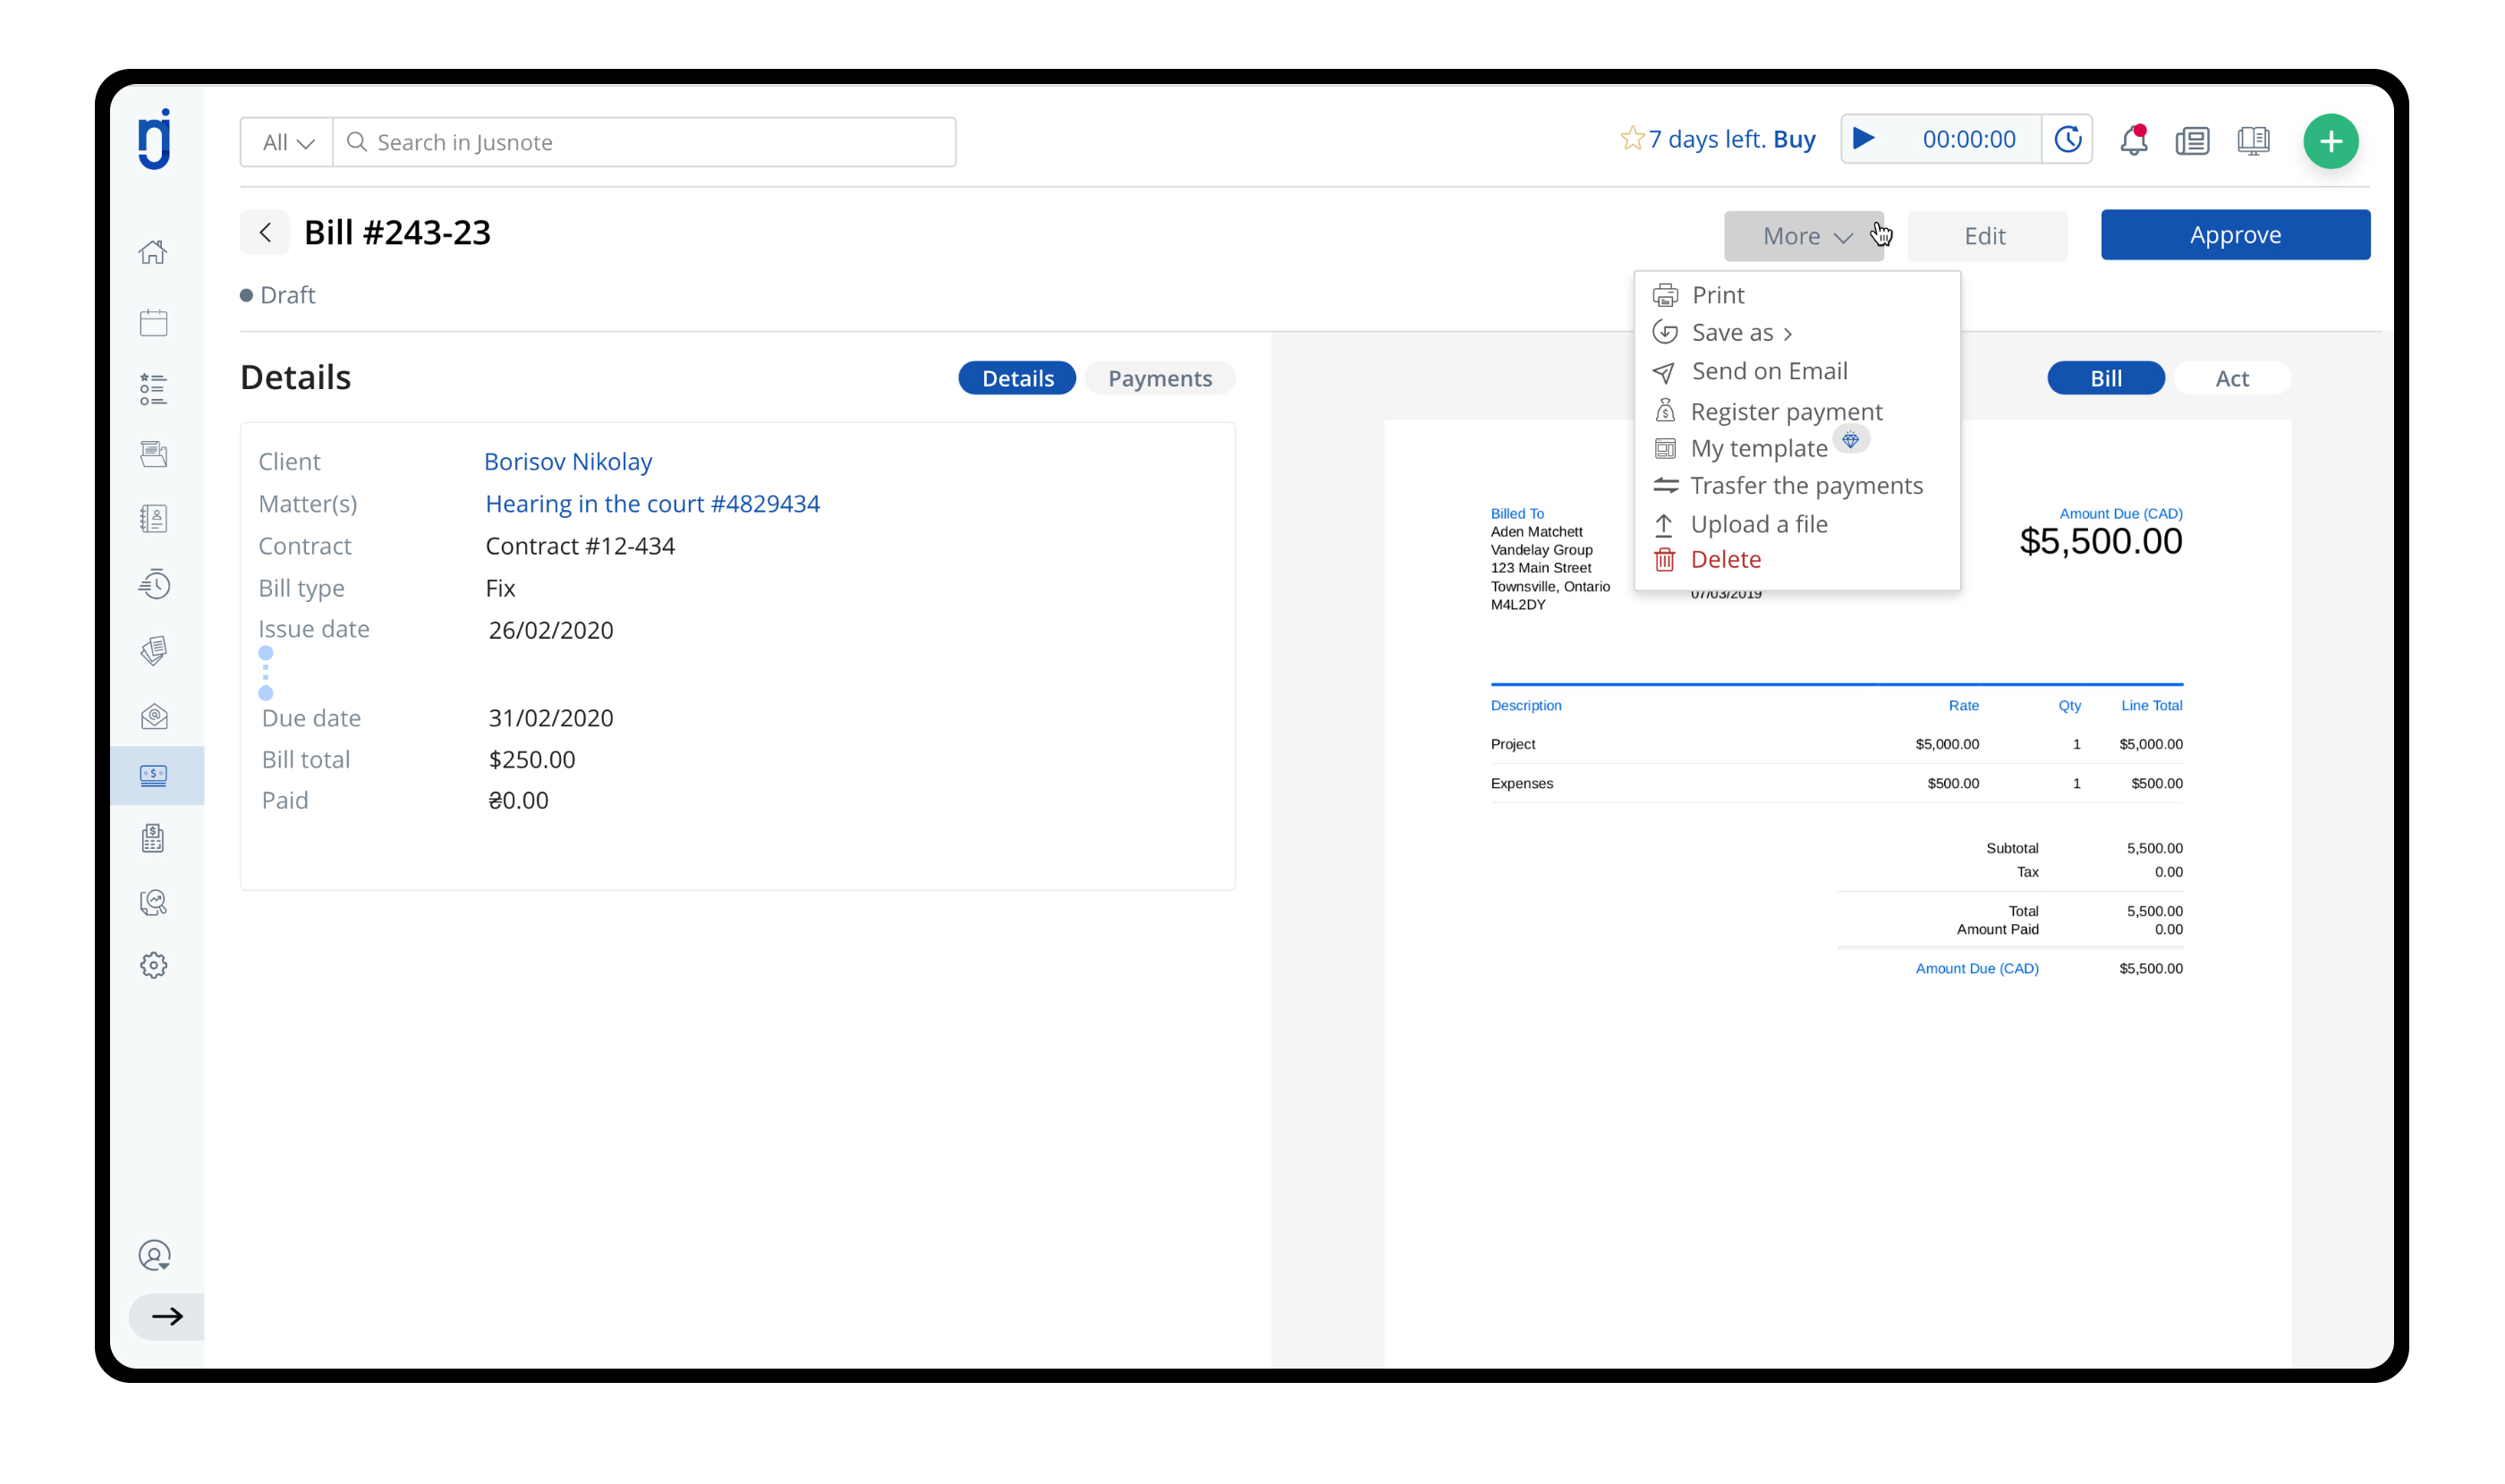This screenshot has height=1484, width=2505.
Task: Switch to the Payments tab
Action: point(1159,378)
